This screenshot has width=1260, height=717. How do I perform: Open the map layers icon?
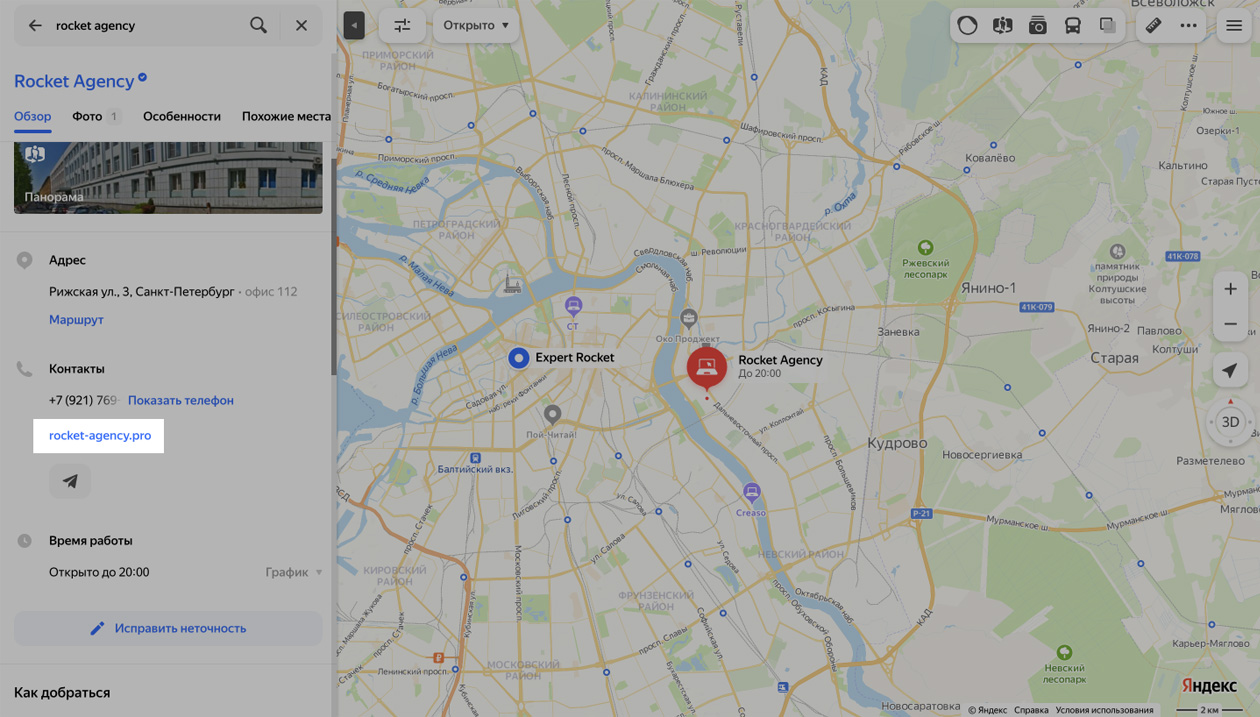click(x=1107, y=26)
